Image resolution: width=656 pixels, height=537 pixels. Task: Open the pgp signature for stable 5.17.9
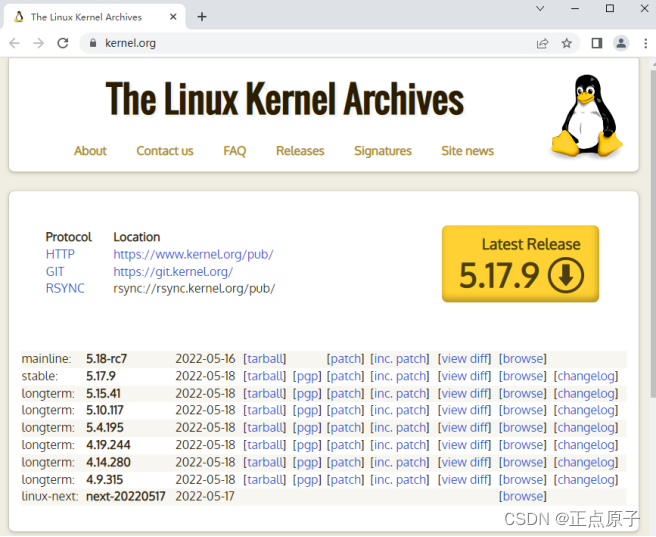(x=307, y=376)
